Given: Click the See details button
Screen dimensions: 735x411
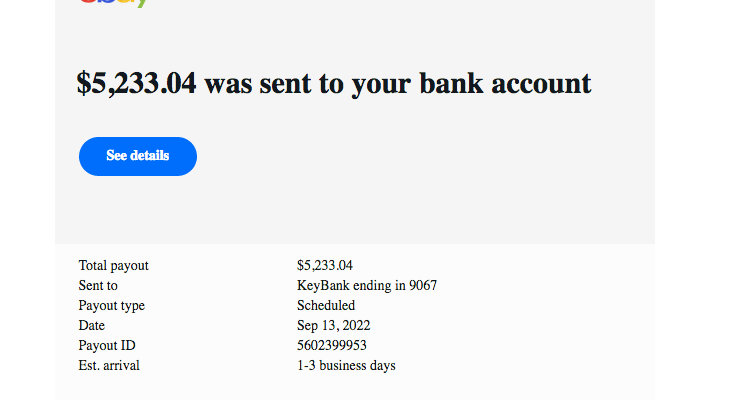Looking at the screenshot, I should pyautogui.click(x=138, y=156).
